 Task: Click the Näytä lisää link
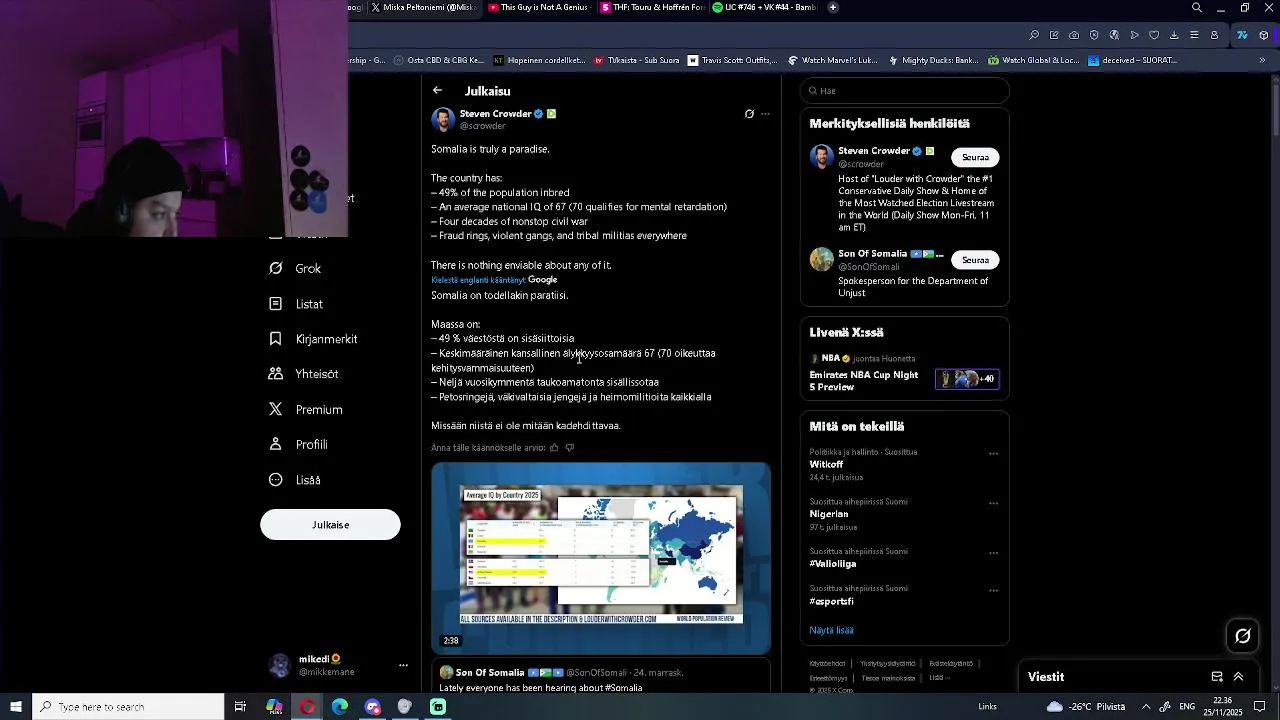point(831,630)
